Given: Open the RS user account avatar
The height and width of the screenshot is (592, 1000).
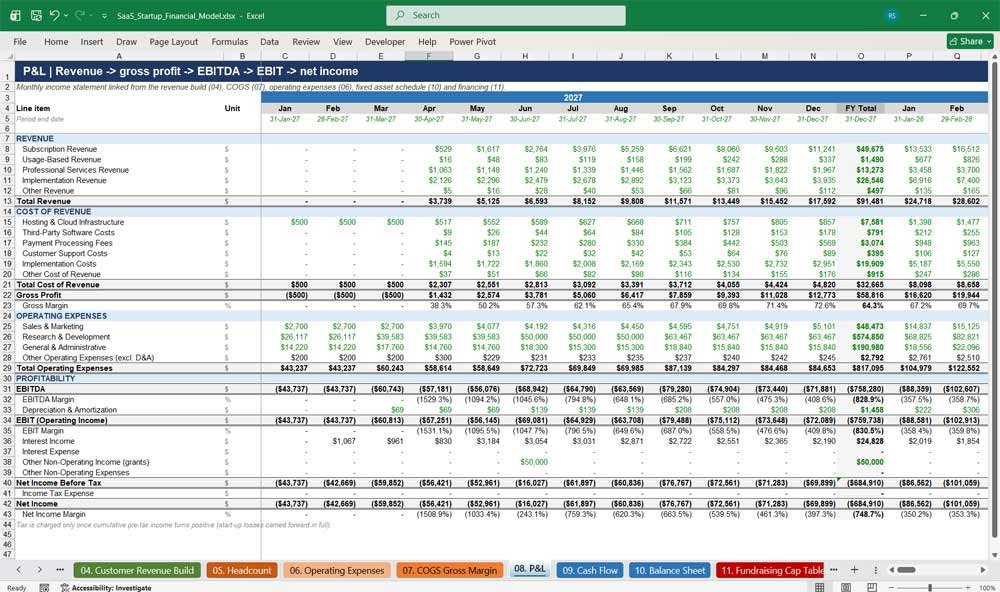Looking at the screenshot, I should (x=892, y=15).
